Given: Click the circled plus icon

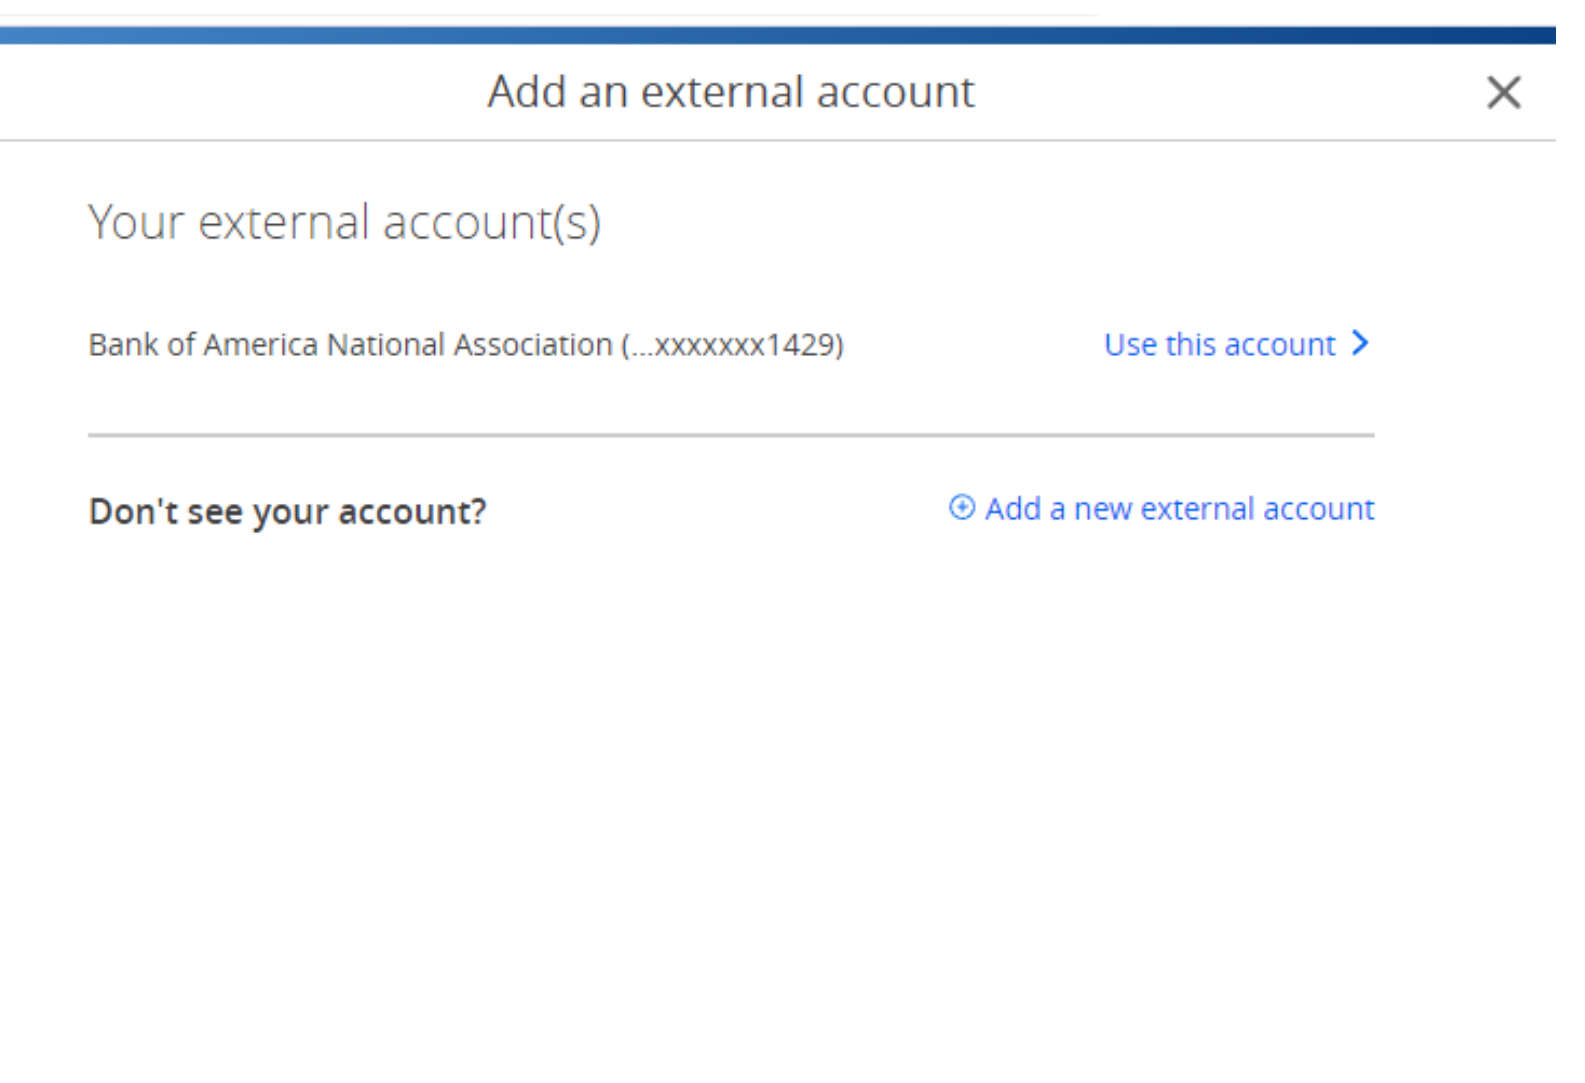Looking at the screenshot, I should coord(961,508).
